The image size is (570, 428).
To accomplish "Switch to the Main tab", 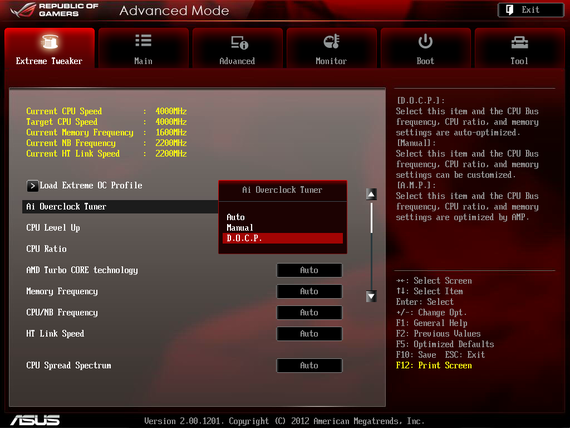I will point(143,48).
